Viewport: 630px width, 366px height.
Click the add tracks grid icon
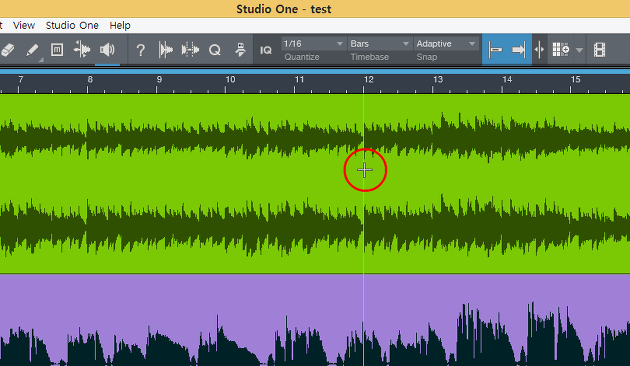coord(561,50)
